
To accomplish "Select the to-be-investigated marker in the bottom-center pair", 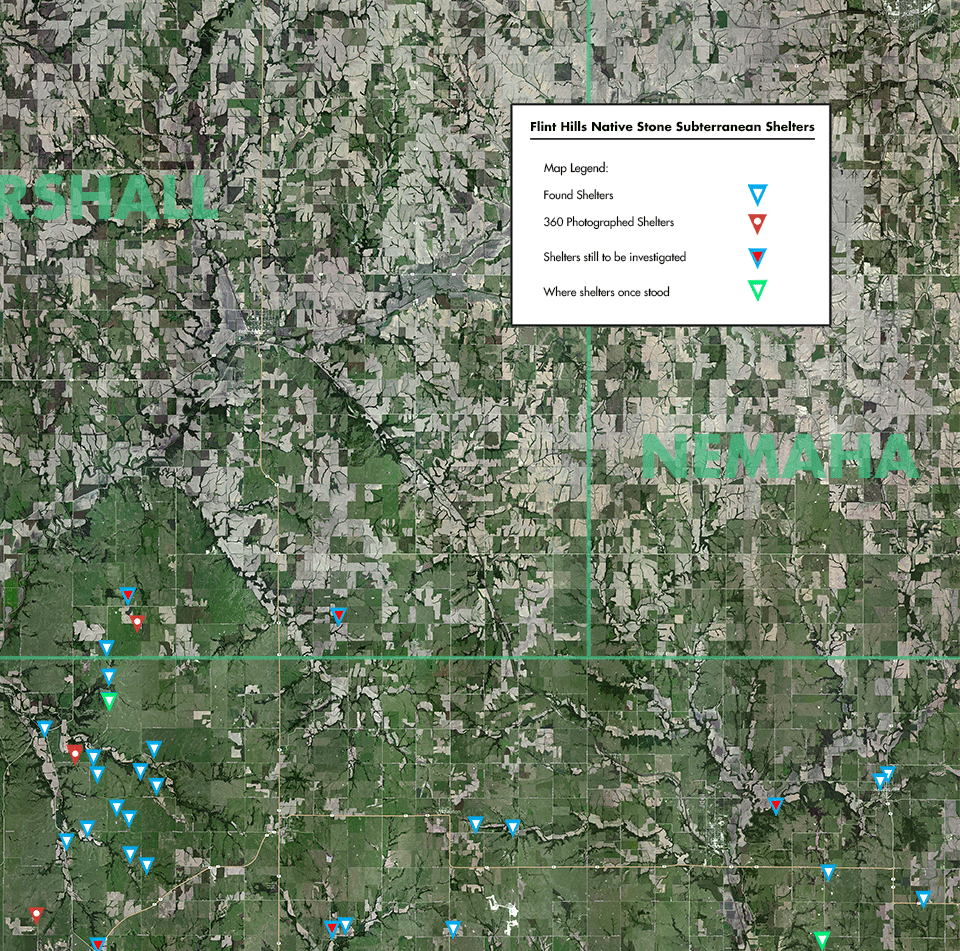I will click(331, 929).
